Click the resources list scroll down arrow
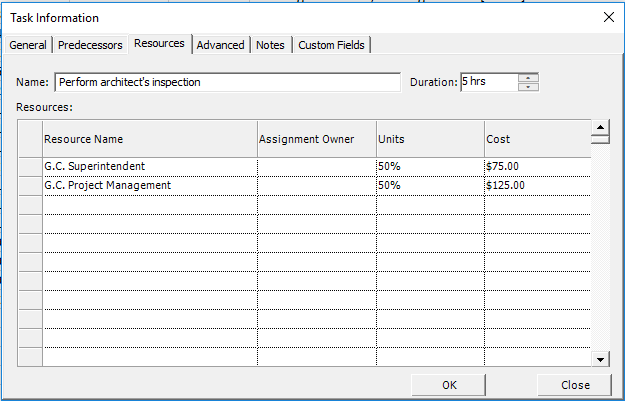 click(600, 360)
